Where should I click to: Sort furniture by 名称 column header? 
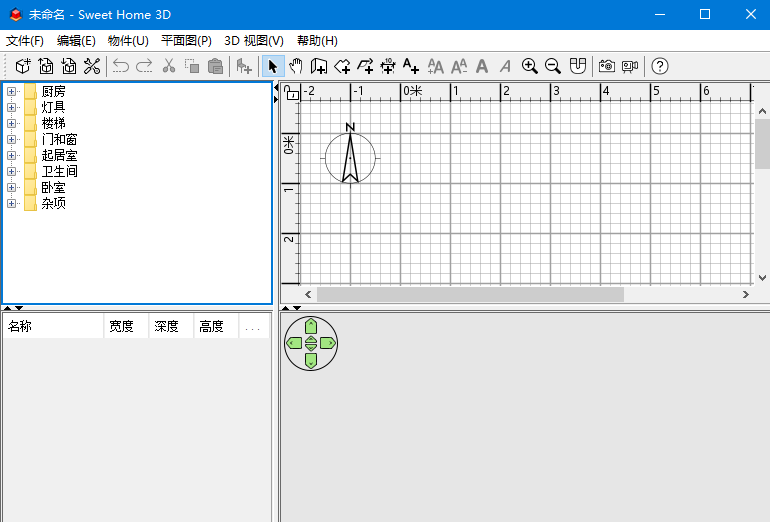pyautogui.click(x=54, y=326)
